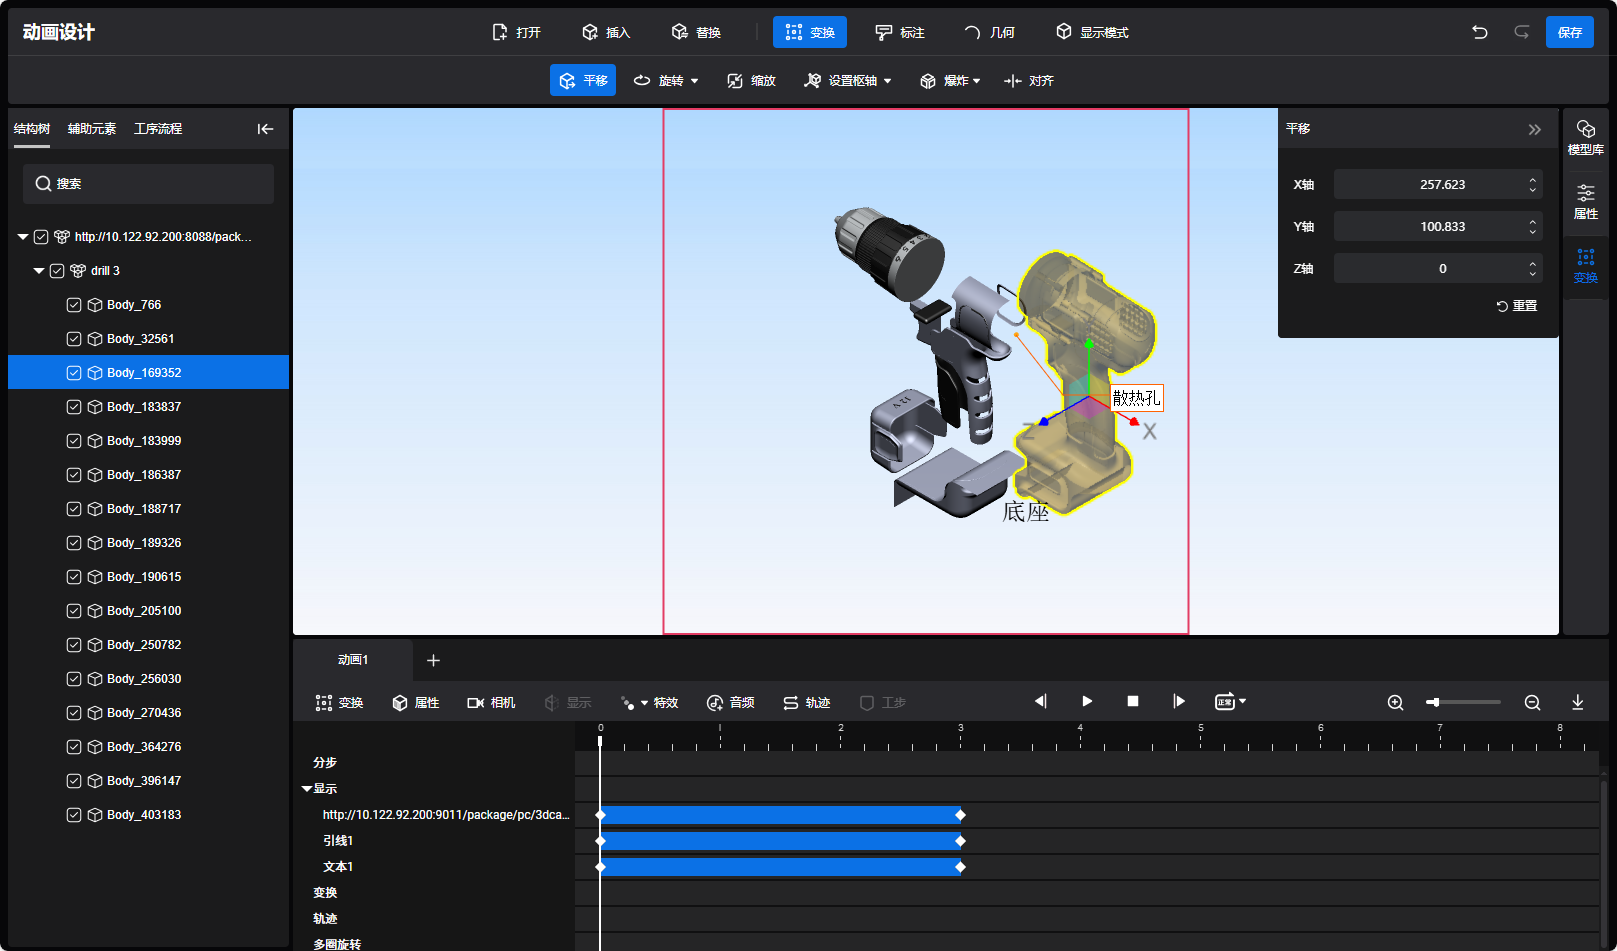Open the align tool

point(1029,80)
